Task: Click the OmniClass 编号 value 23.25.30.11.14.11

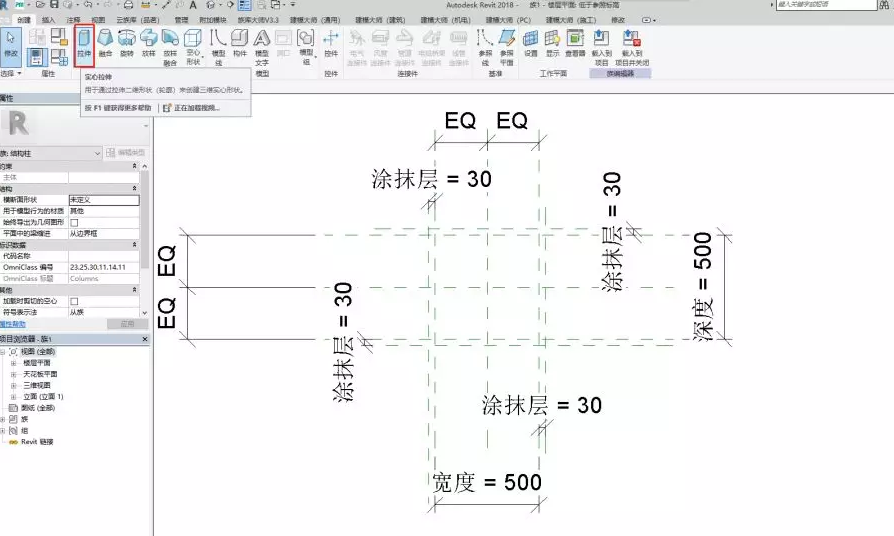Action: 104,267
